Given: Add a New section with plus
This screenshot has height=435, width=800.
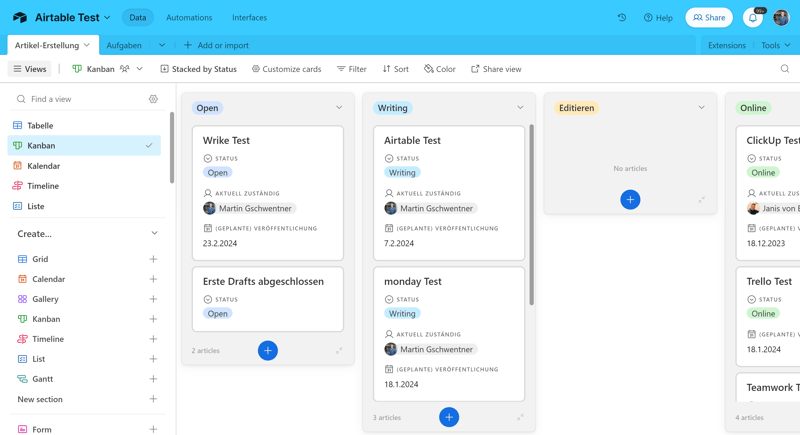Looking at the screenshot, I should point(153,399).
